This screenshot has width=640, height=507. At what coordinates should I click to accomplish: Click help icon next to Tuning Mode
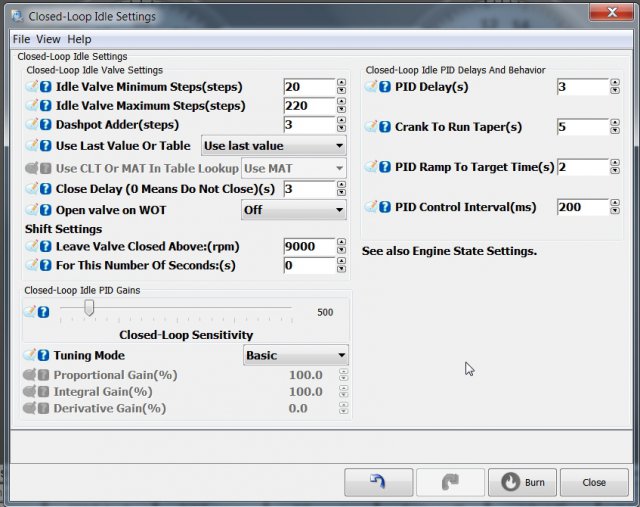[x=46, y=355]
